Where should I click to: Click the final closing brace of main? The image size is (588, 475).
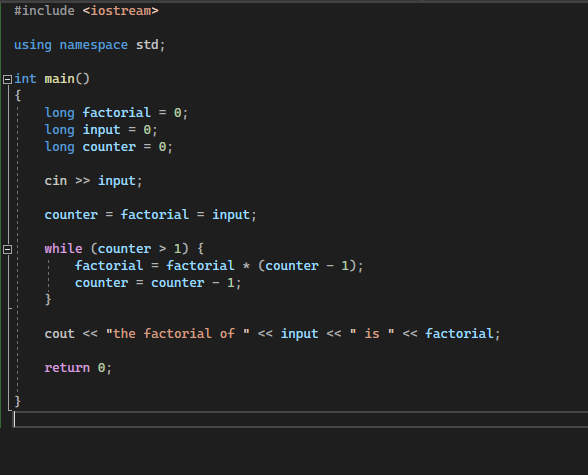(x=18, y=402)
